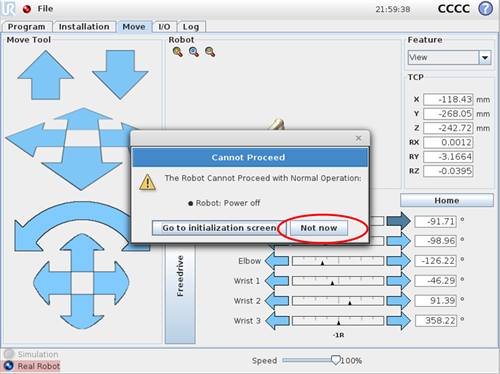This screenshot has height=374, width=500.
Task: Decrease Elbow joint with left arrow
Action: coord(277,261)
